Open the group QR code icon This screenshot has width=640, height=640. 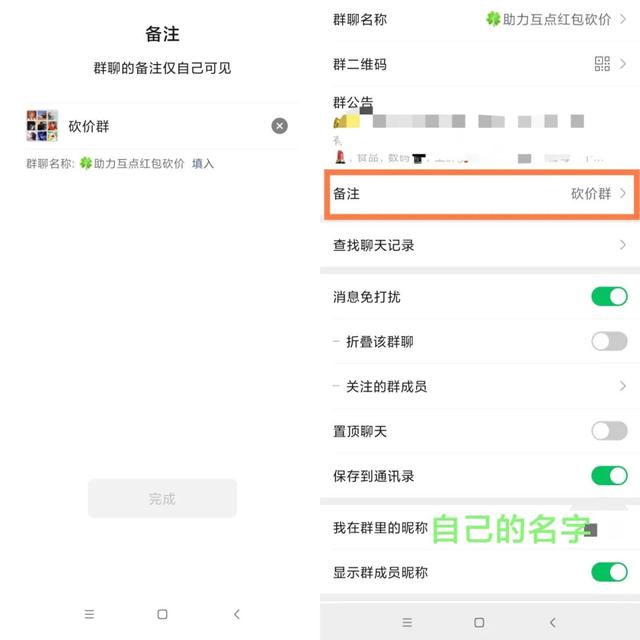602,64
